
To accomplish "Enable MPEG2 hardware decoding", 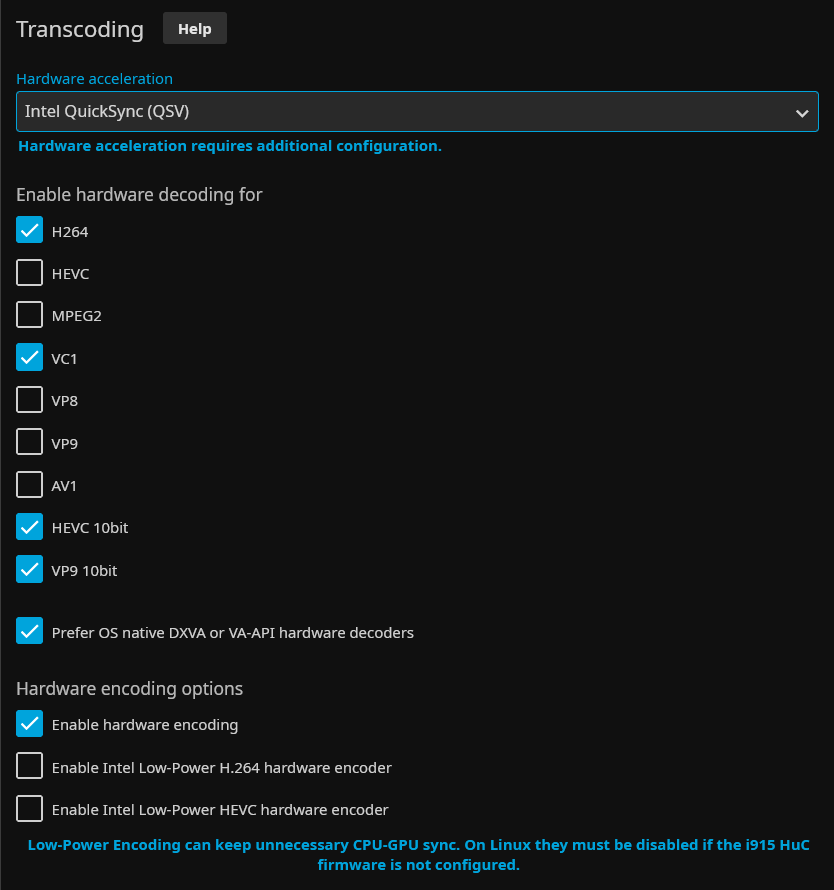I will pos(30,315).
